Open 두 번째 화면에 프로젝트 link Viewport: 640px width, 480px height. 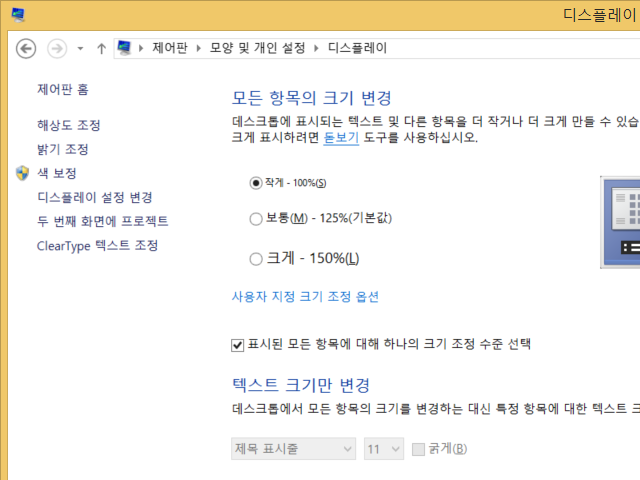[102, 221]
